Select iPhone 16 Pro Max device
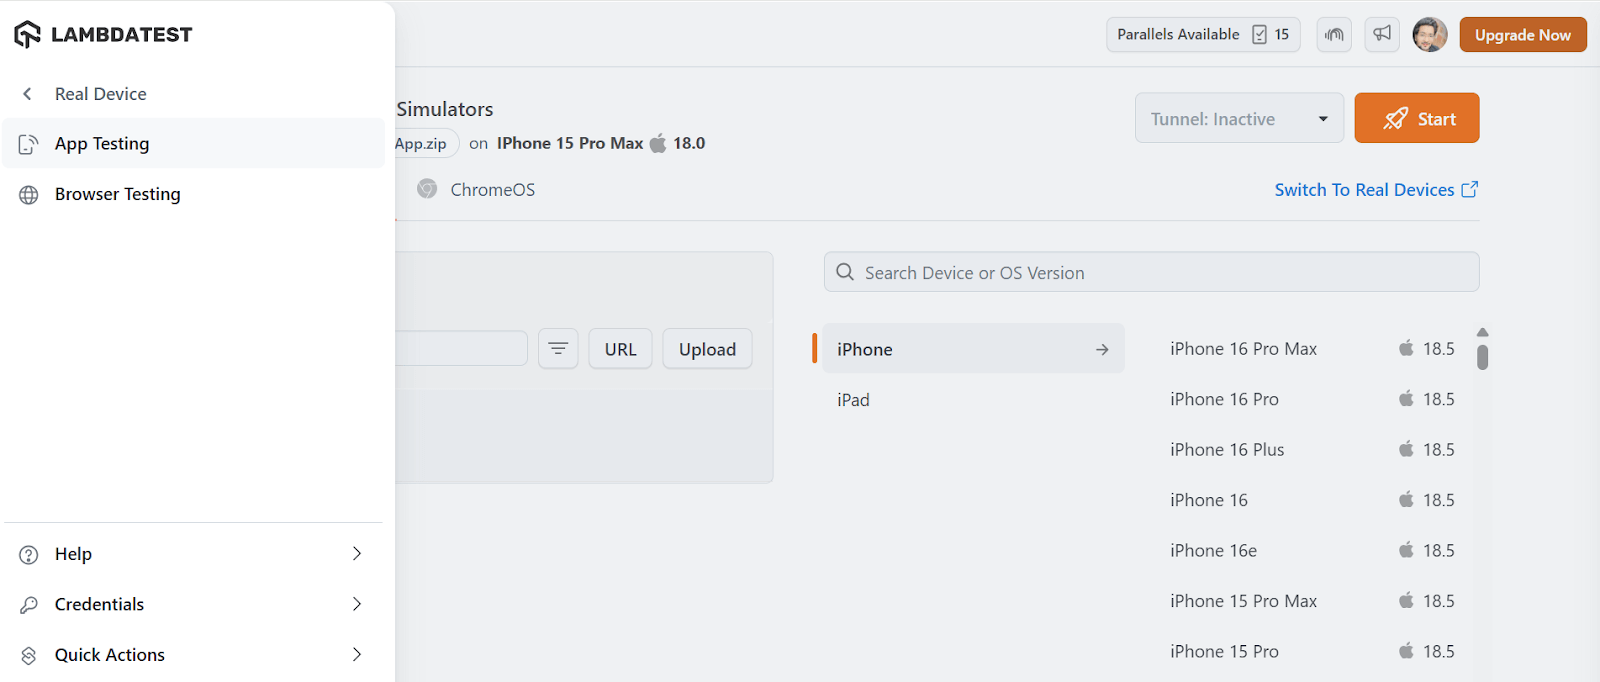 (x=1243, y=349)
